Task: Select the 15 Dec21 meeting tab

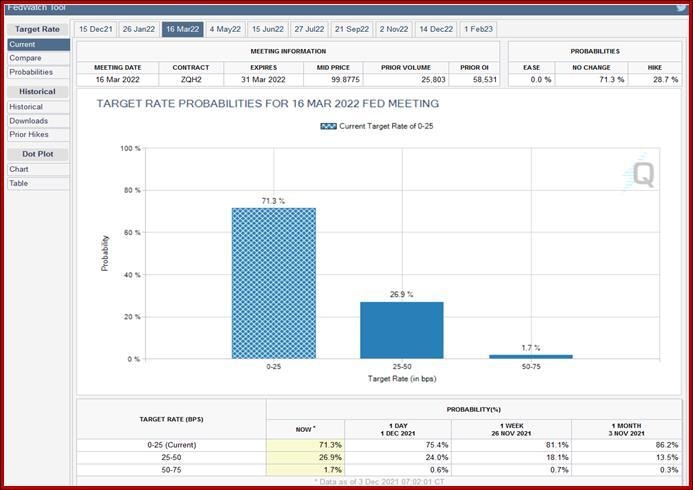Action: [x=95, y=29]
